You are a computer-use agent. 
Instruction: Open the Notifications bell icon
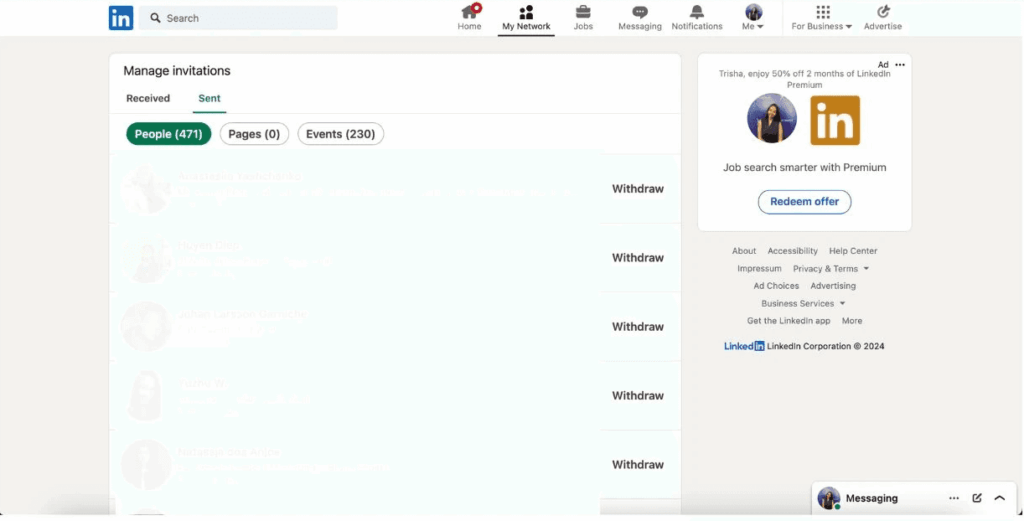pyautogui.click(x=697, y=13)
